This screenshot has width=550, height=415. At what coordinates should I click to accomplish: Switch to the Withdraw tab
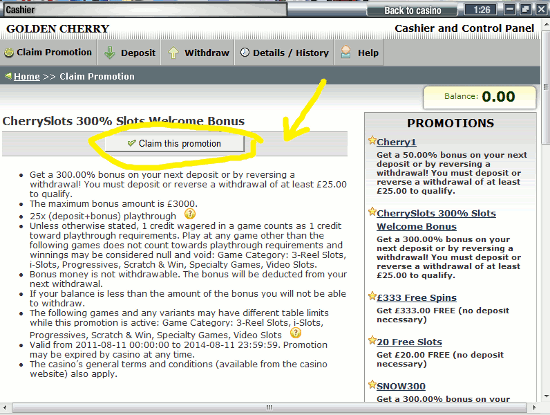[x=198, y=53]
